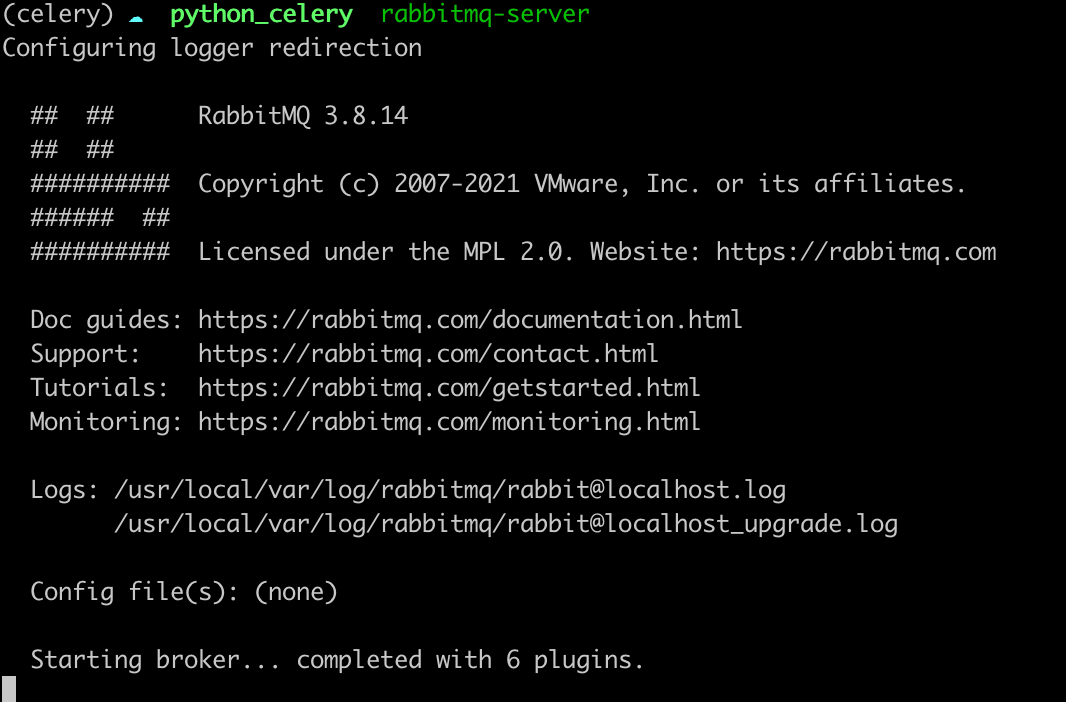Open the monitoring.html link

(449, 421)
